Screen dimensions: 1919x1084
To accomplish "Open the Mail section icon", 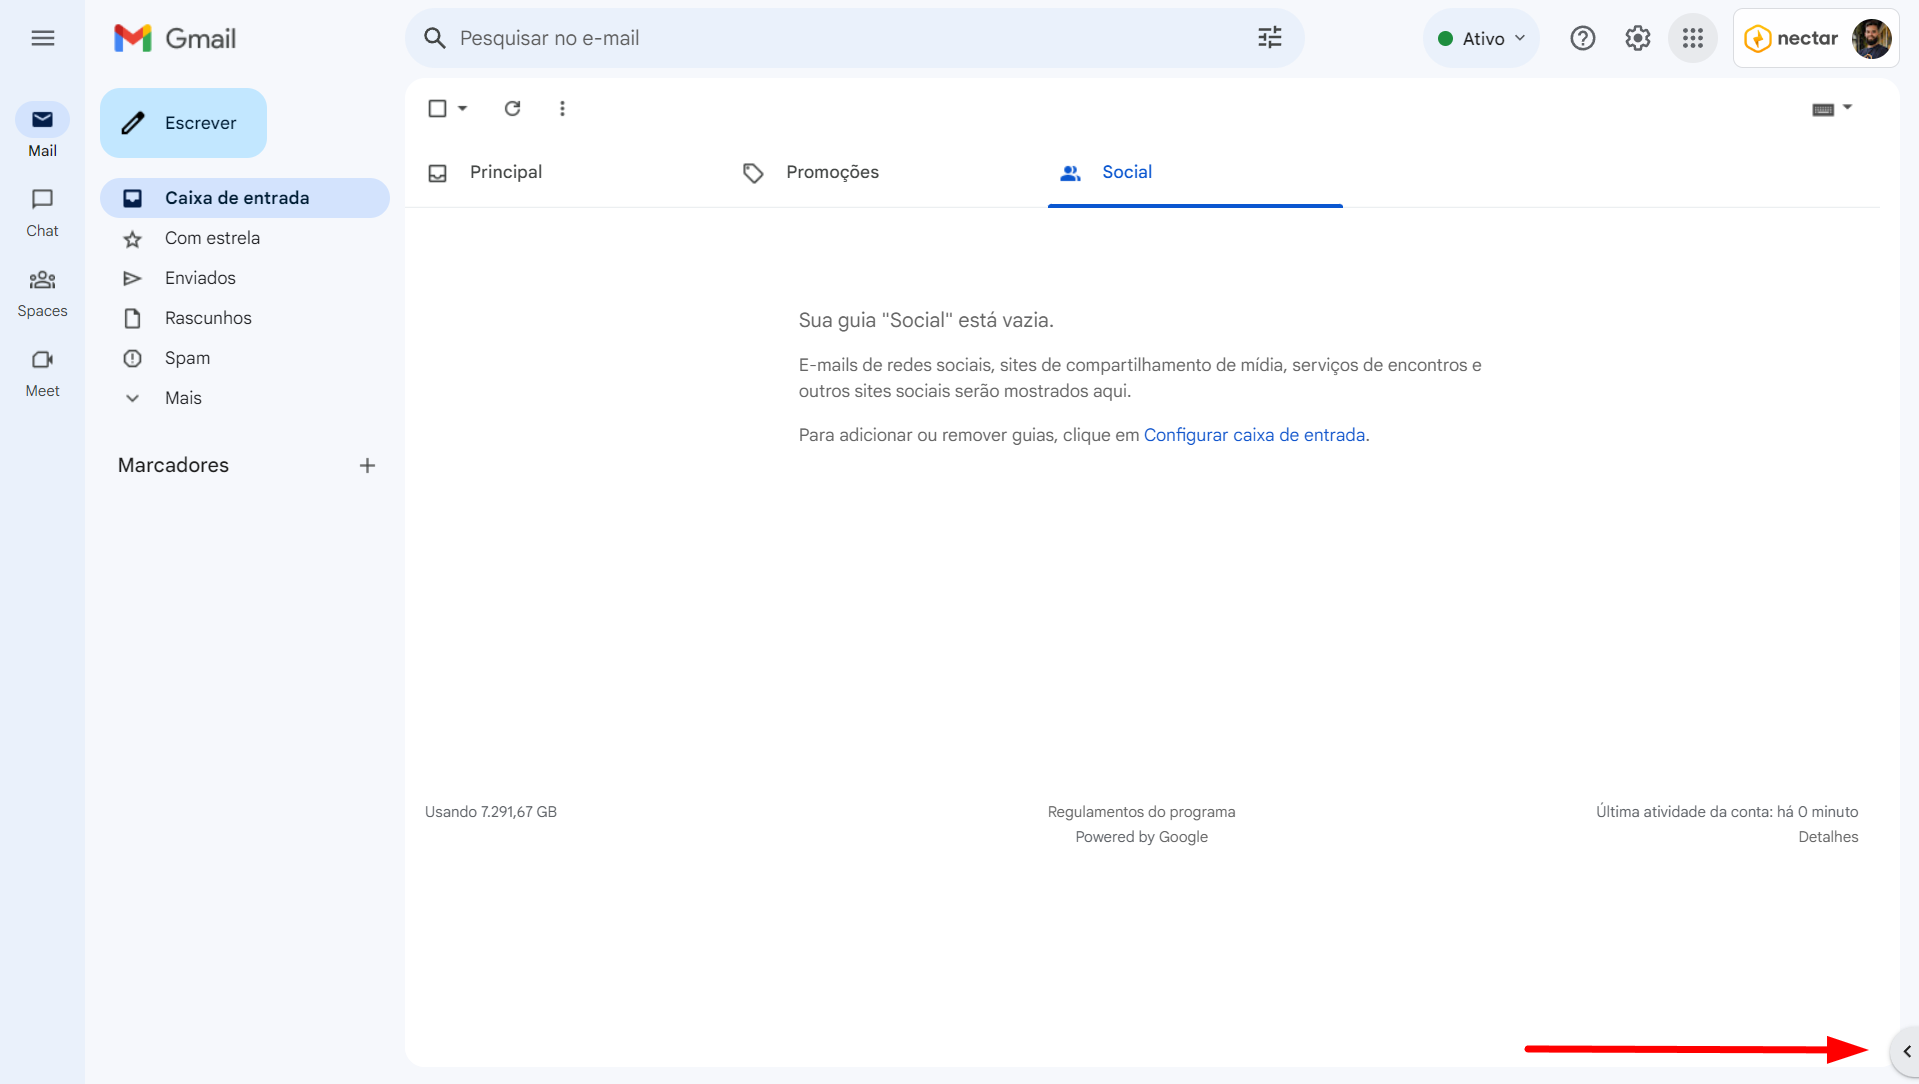I will [x=42, y=120].
